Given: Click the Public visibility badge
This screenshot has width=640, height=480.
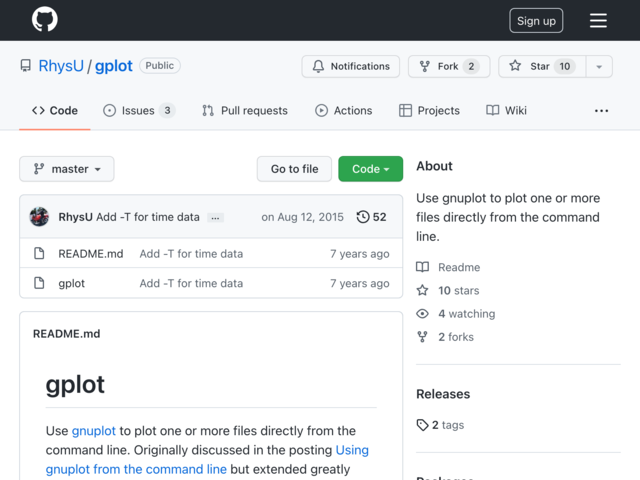Looking at the screenshot, I should [160, 66].
